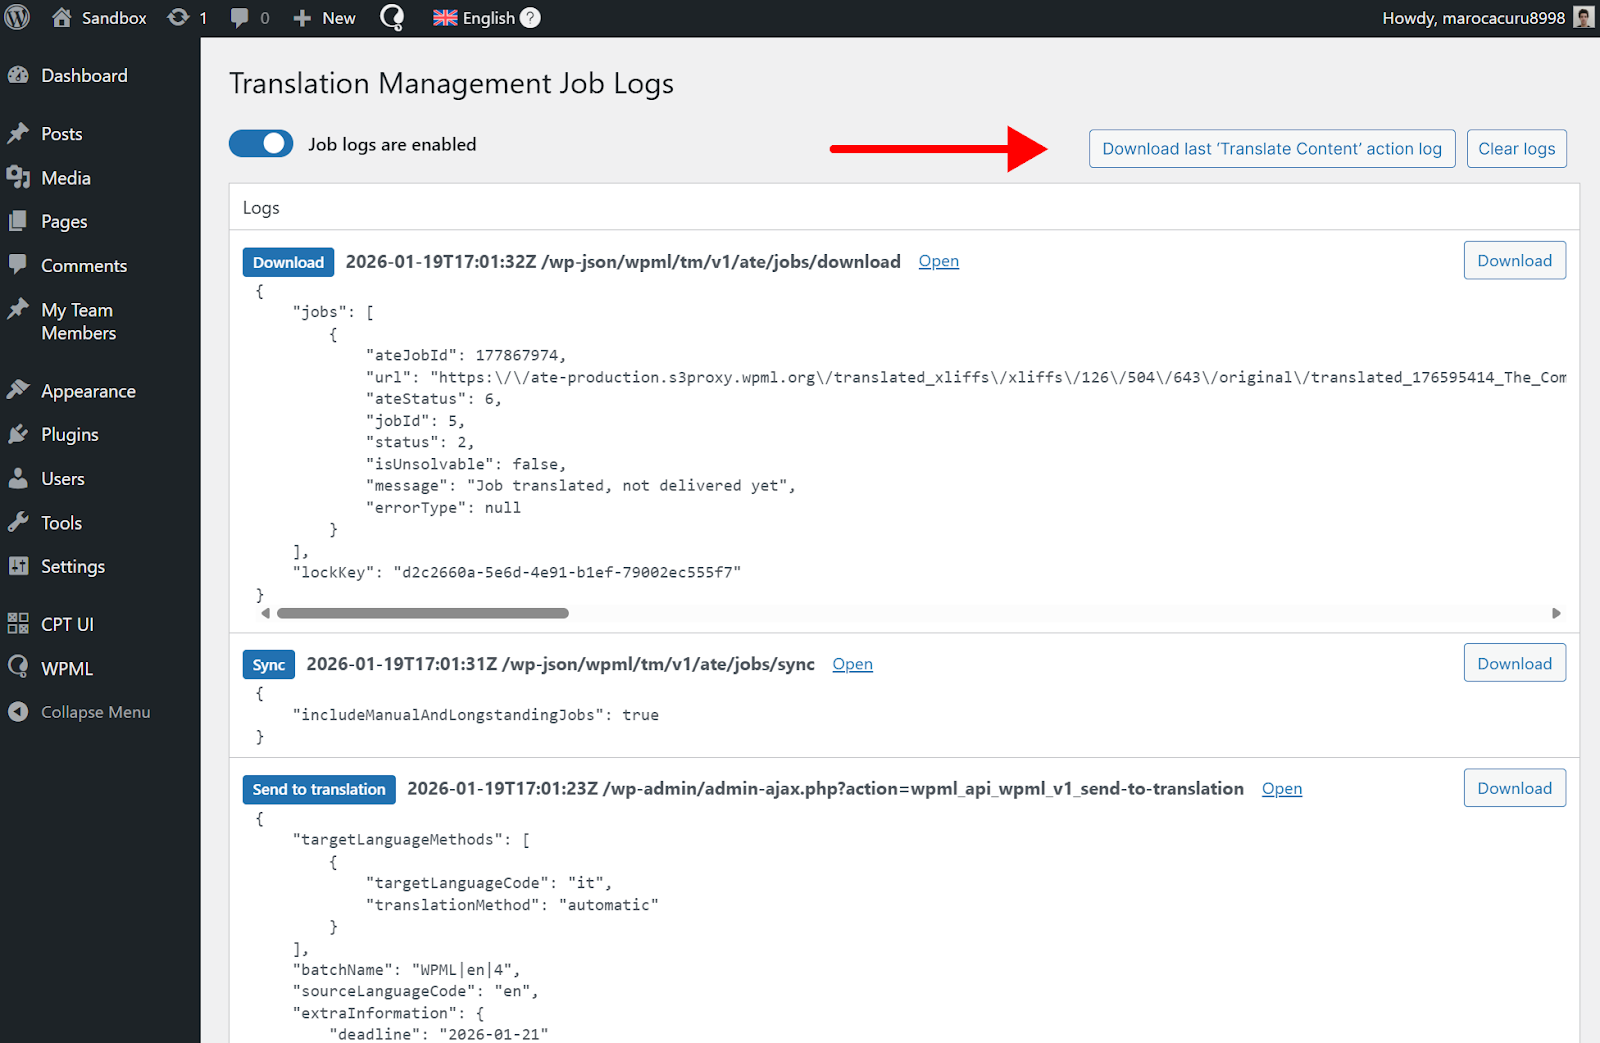Click the user avatar thumbnail
1600x1043 pixels.
[1583, 18]
